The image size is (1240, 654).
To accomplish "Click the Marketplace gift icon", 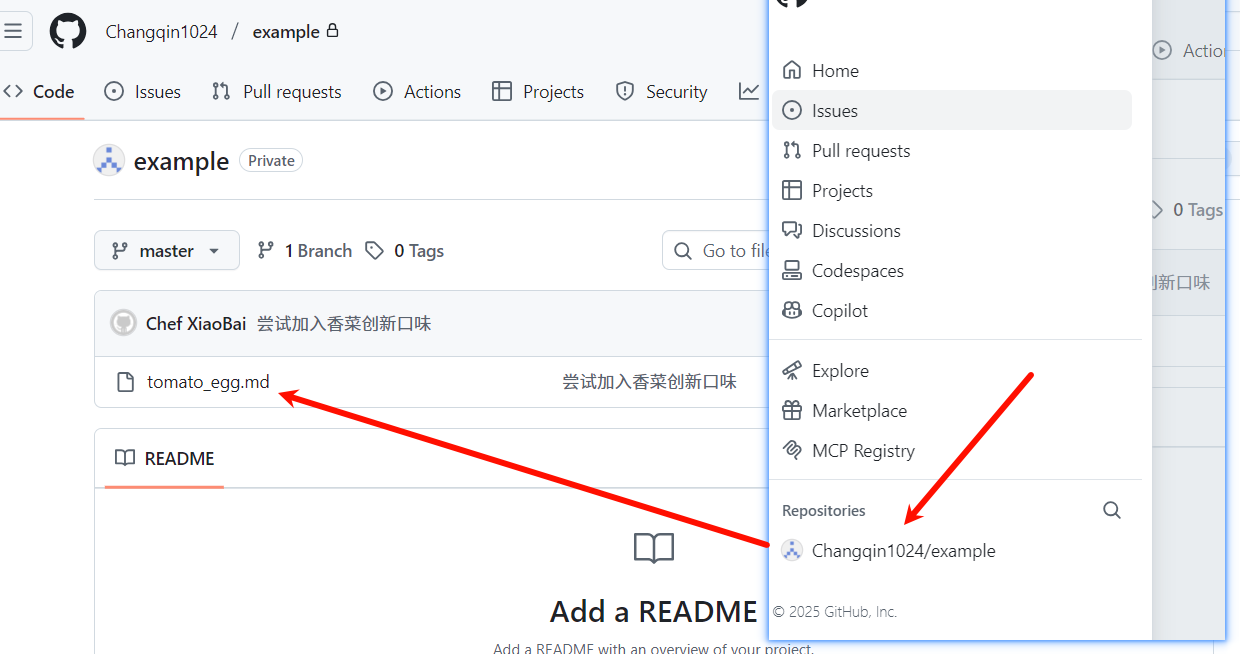I will click(x=792, y=410).
